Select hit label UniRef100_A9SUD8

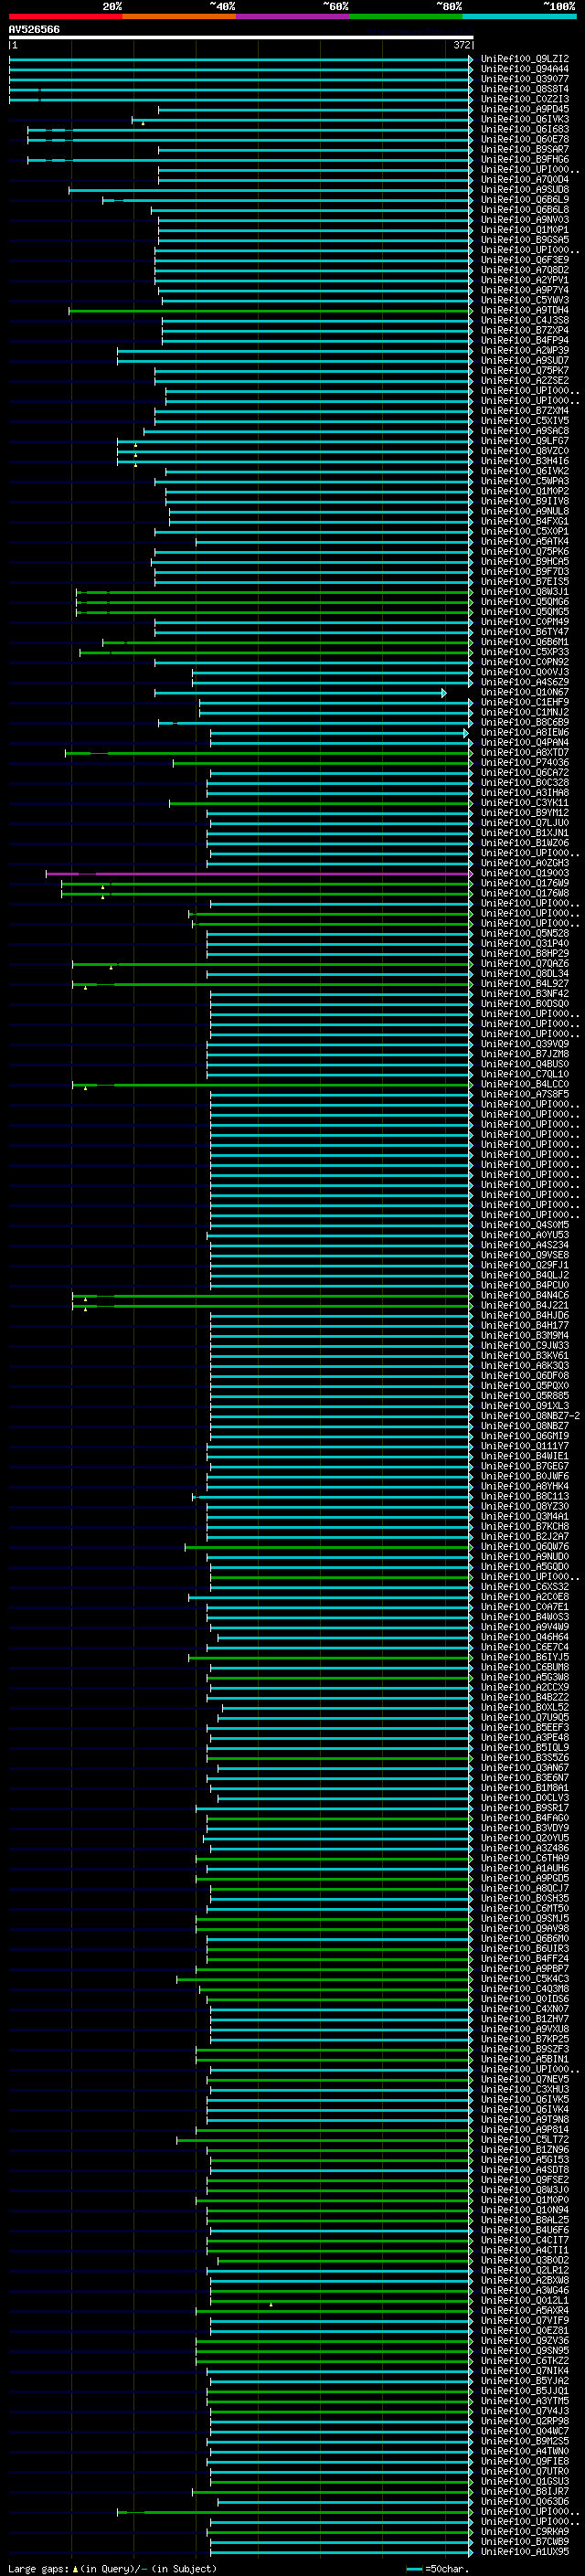(x=524, y=189)
